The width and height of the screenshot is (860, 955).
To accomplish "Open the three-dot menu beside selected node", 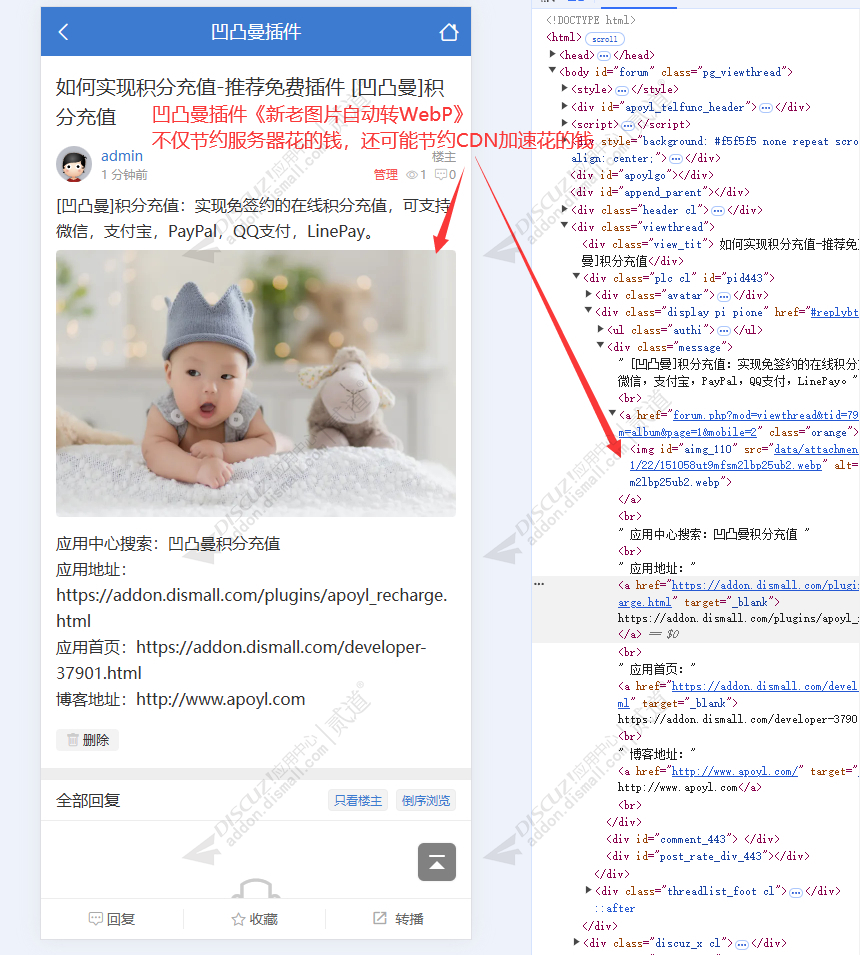I will pyautogui.click(x=539, y=584).
